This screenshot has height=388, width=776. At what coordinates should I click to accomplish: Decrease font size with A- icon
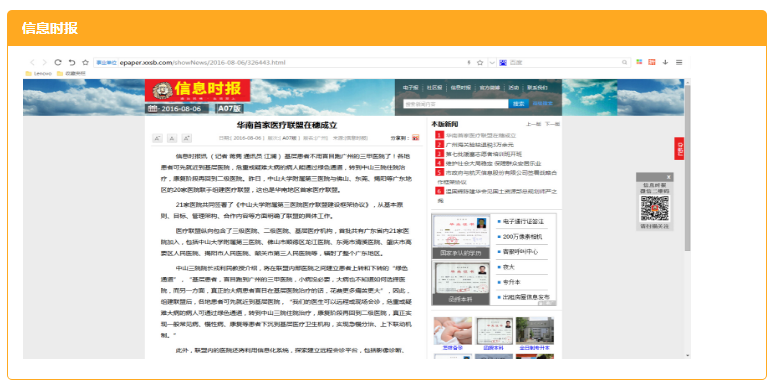[x=157, y=139]
